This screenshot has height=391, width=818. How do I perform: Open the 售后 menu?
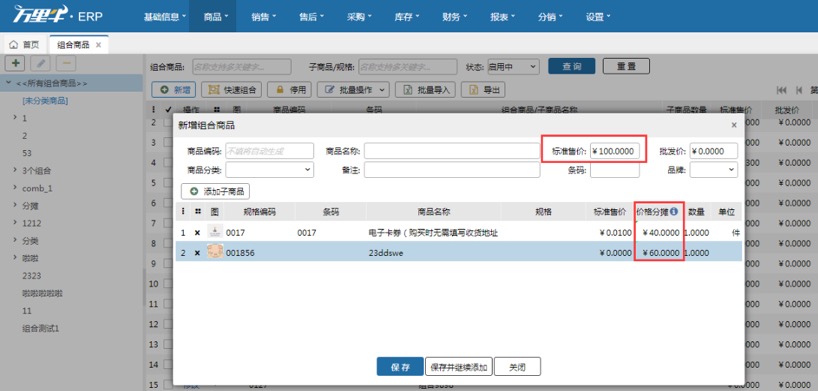click(x=311, y=16)
